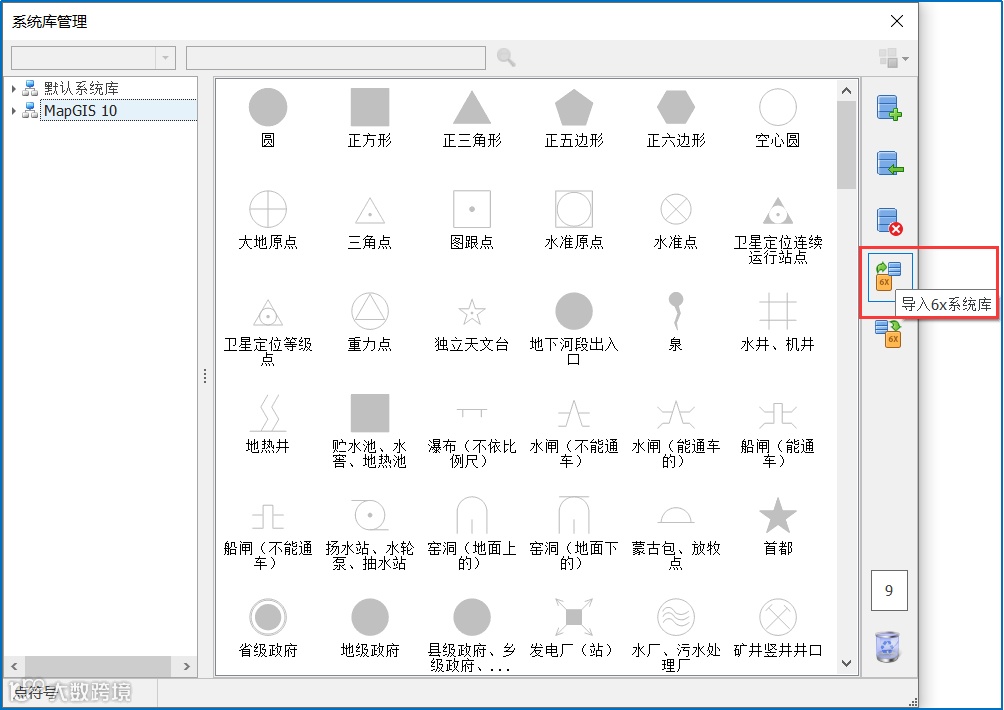Select the 水厂、污水处理厂 symbol
The width and height of the screenshot is (1004, 710).
pyautogui.click(x=676, y=635)
